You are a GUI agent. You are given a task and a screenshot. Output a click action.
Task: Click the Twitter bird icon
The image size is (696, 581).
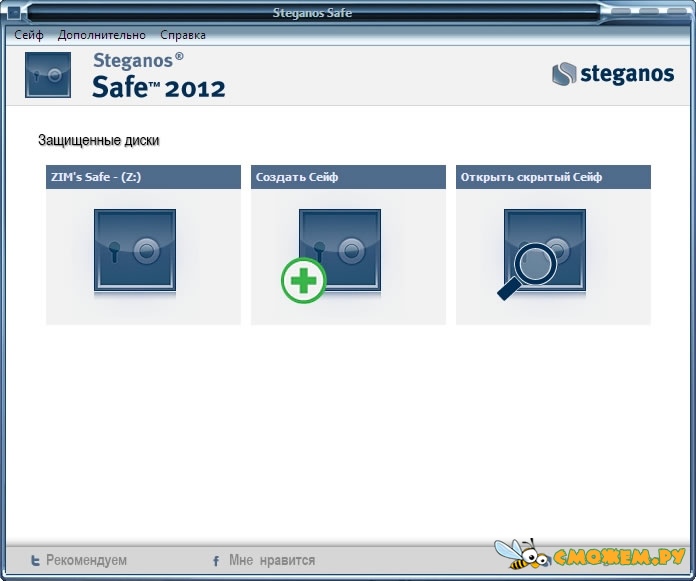(35, 561)
